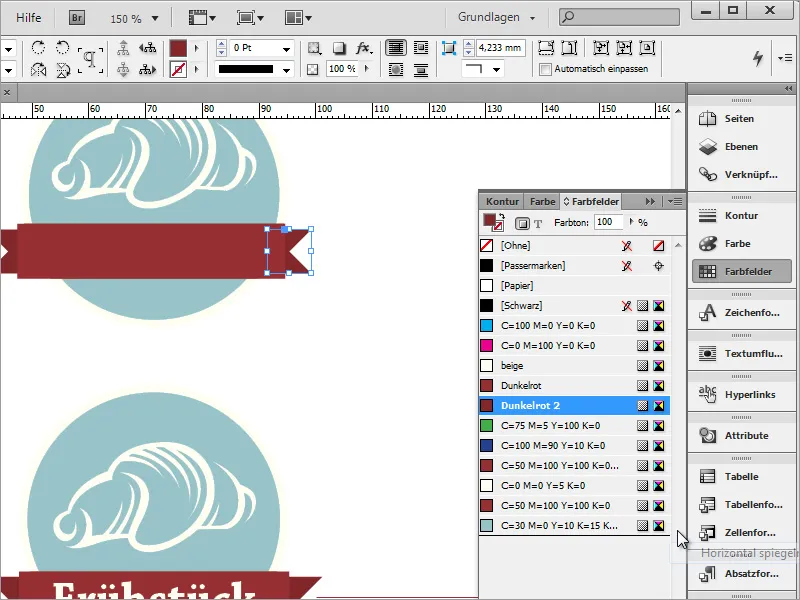
Task: Toggle formatting affects text button
Action: click(538, 223)
